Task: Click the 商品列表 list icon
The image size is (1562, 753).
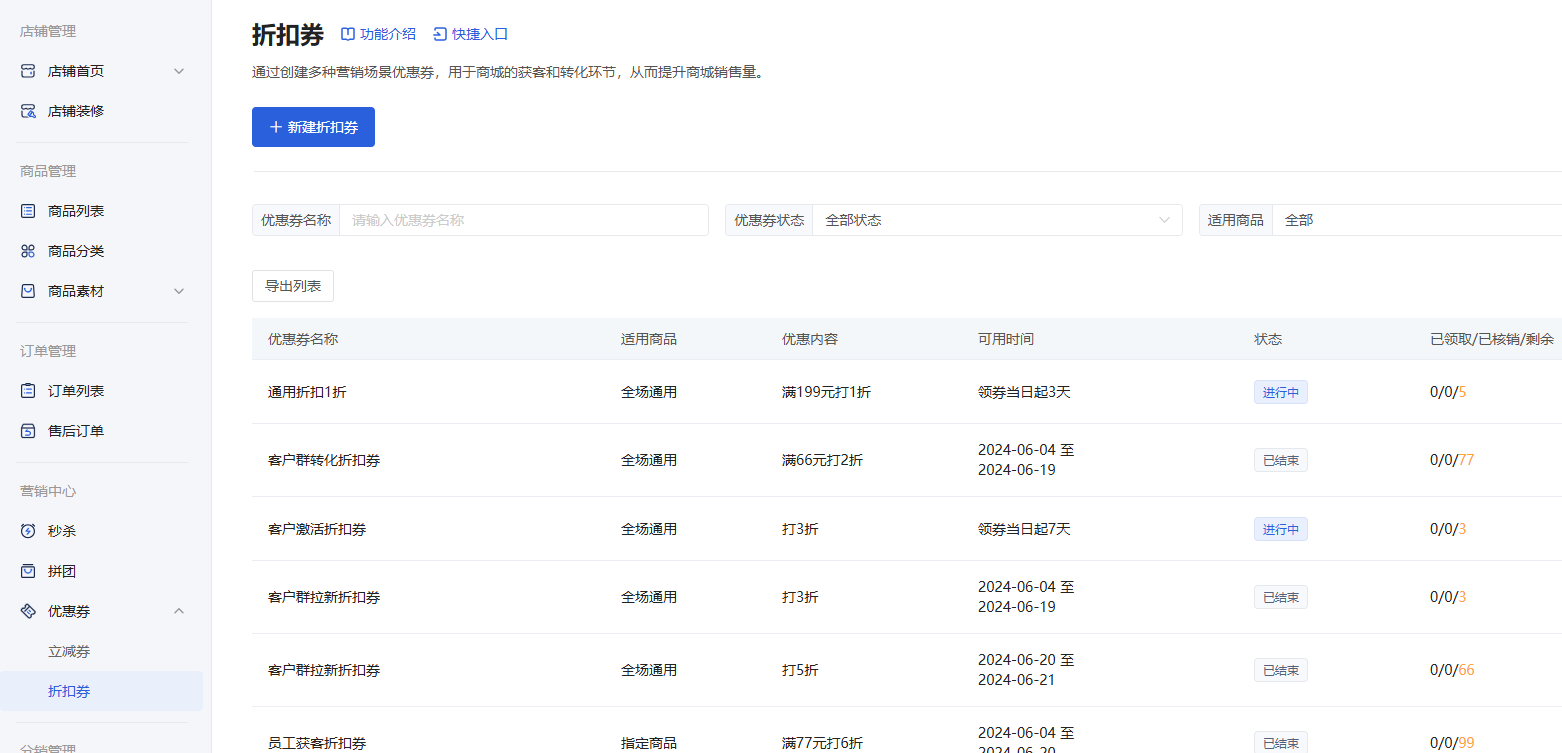Action: [28, 211]
